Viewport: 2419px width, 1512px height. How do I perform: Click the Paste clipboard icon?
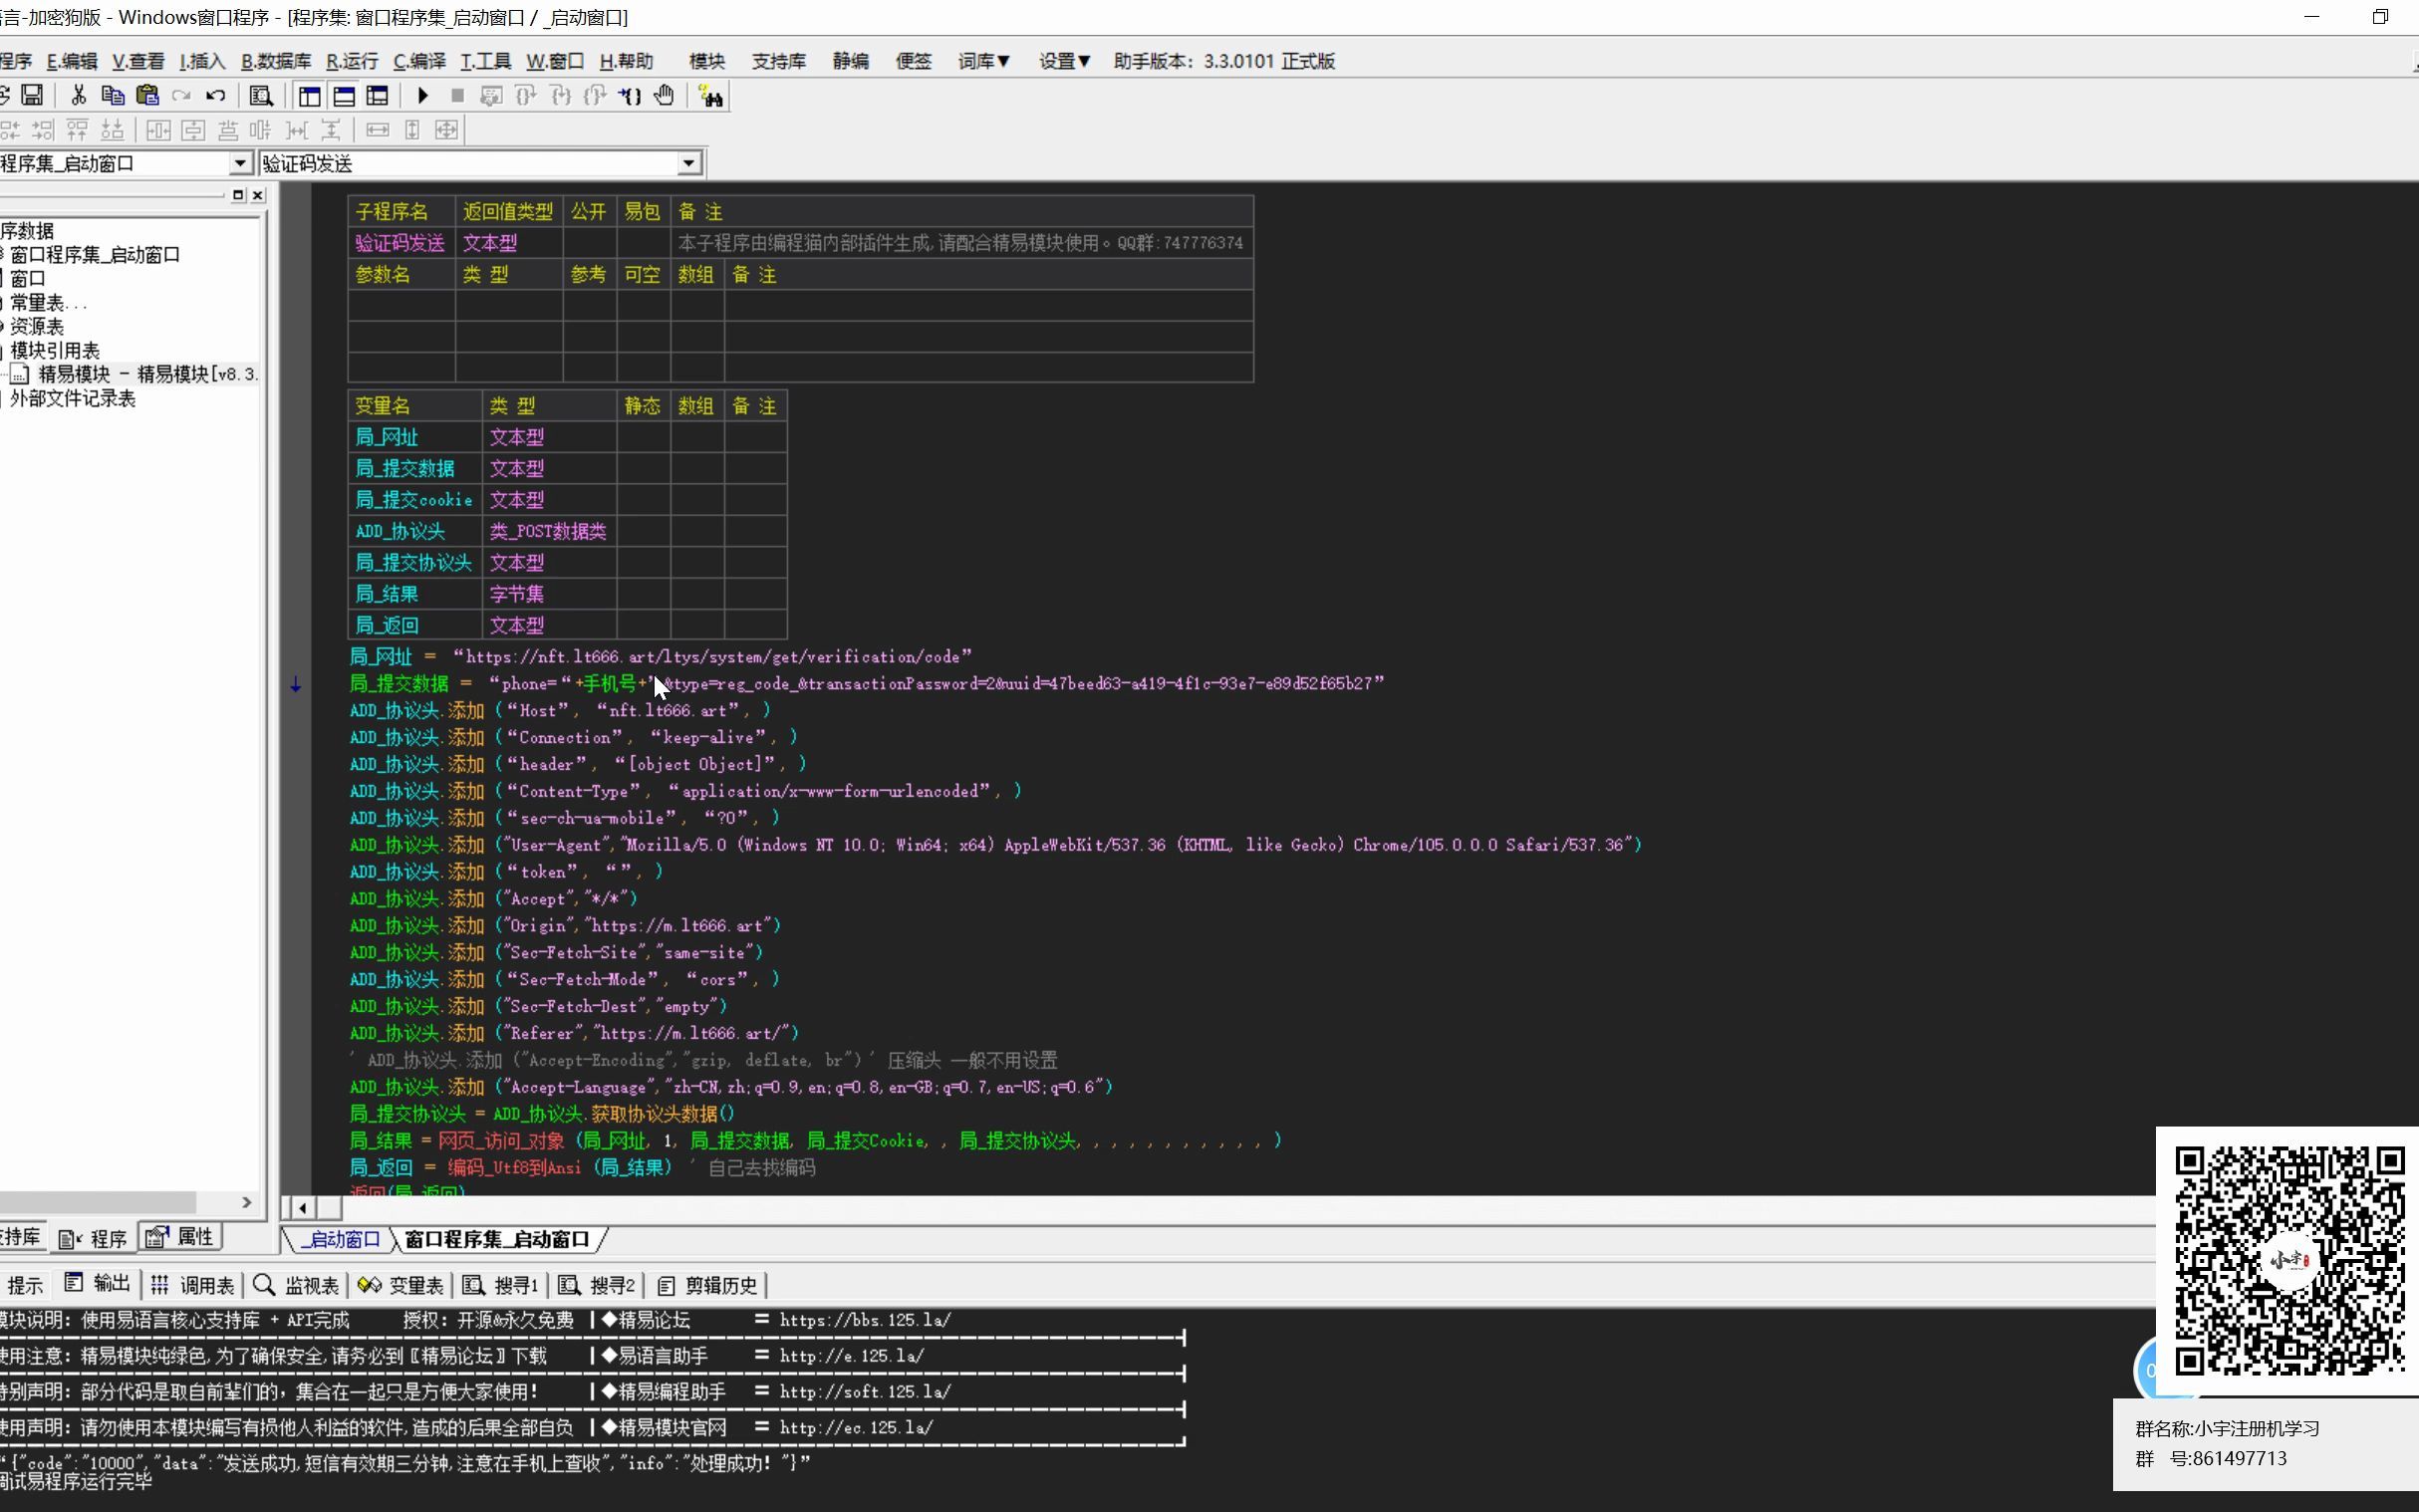coord(147,95)
